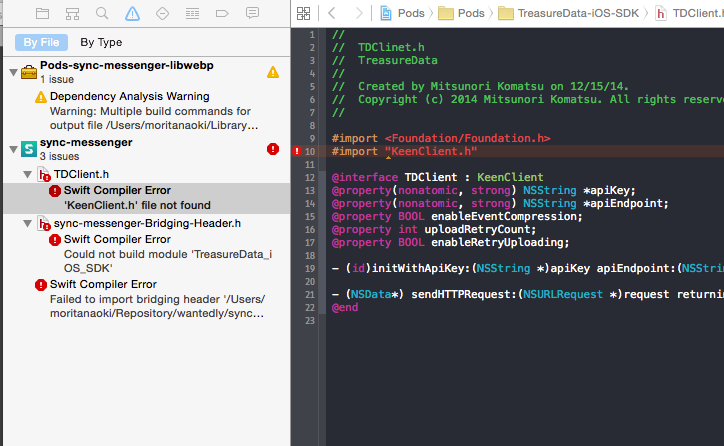Open the Symbol navigator hierarchy icon
This screenshot has height=446, width=724.
coord(72,13)
